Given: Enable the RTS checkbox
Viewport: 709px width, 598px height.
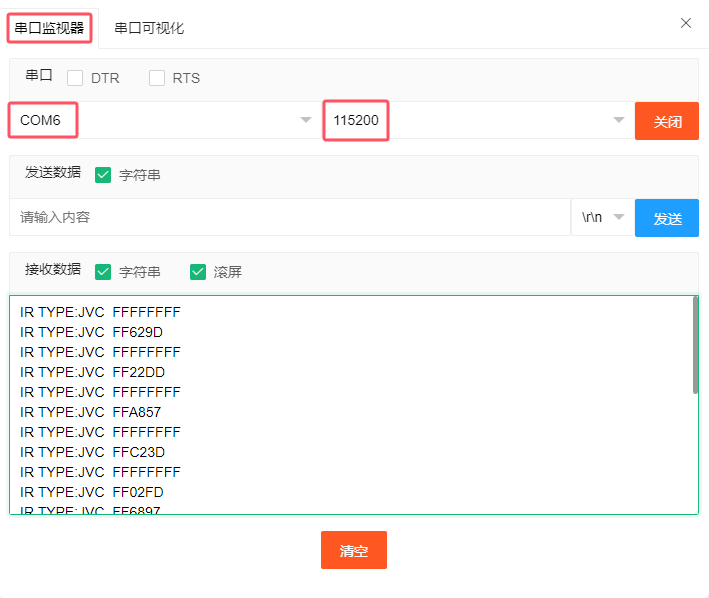Looking at the screenshot, I should tap(157, 78).
